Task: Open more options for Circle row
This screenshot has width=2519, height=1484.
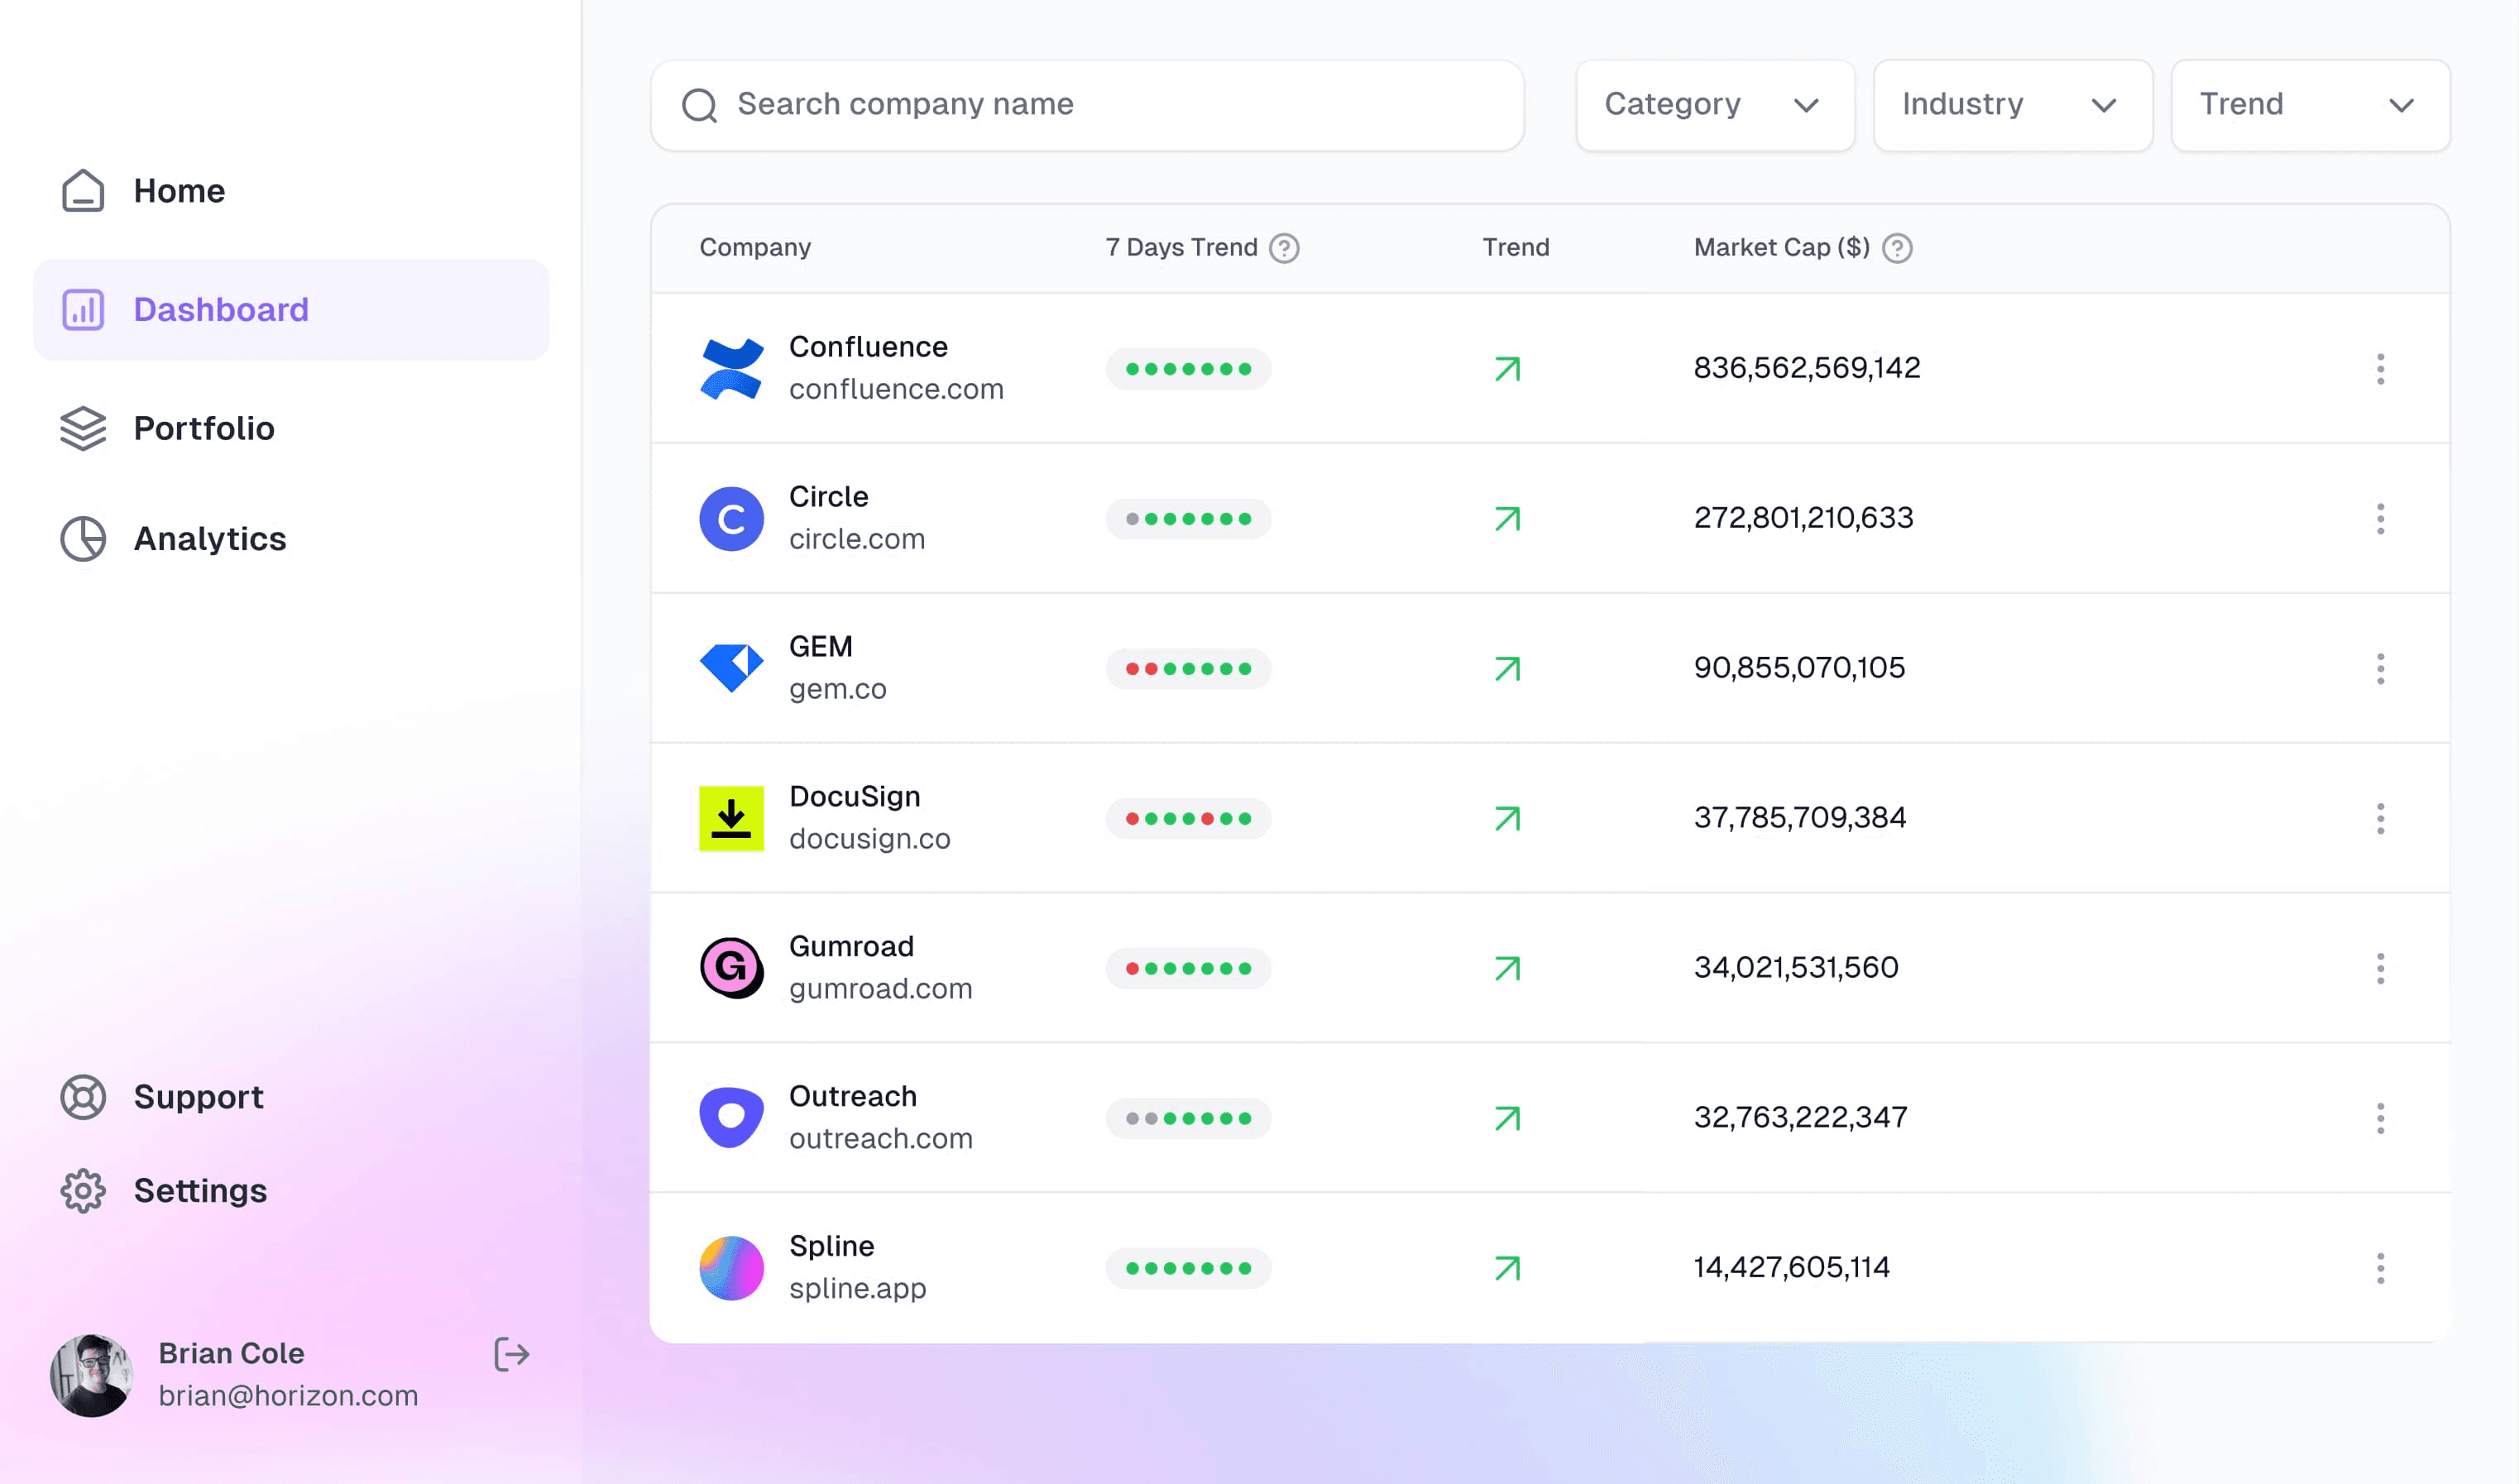Action: [2380, 518]
